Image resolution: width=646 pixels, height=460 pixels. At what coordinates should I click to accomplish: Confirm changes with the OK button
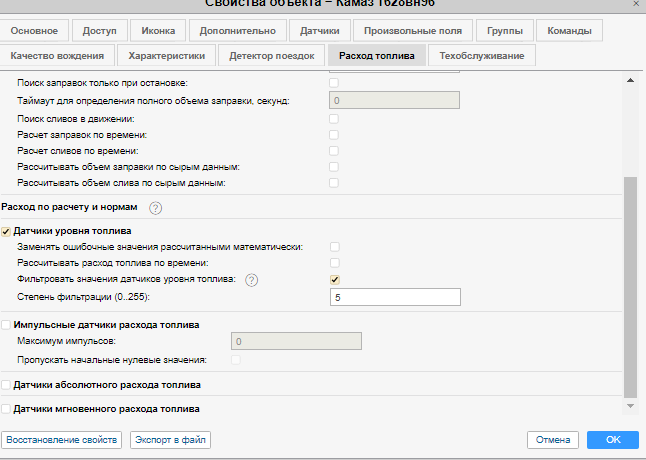pos(612,440)
